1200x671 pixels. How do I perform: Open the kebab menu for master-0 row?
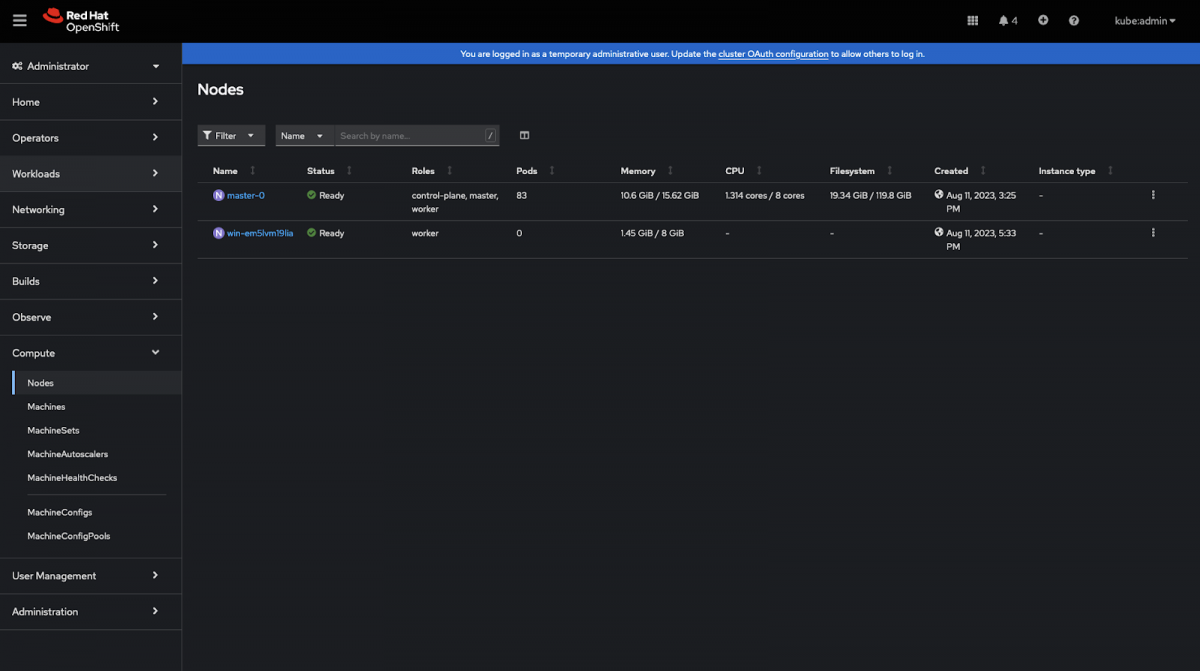(1153, 194)
